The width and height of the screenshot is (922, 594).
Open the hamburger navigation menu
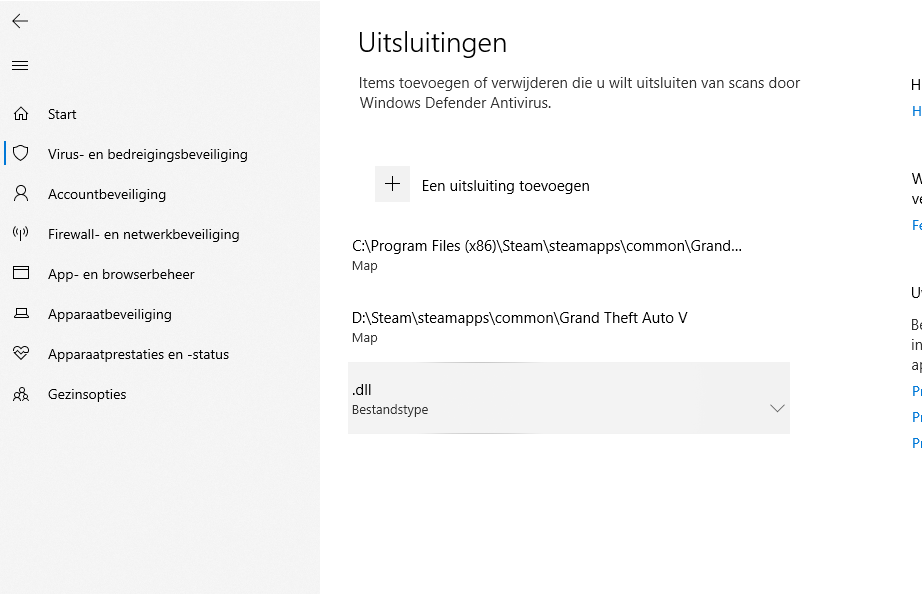coord(20,66)
